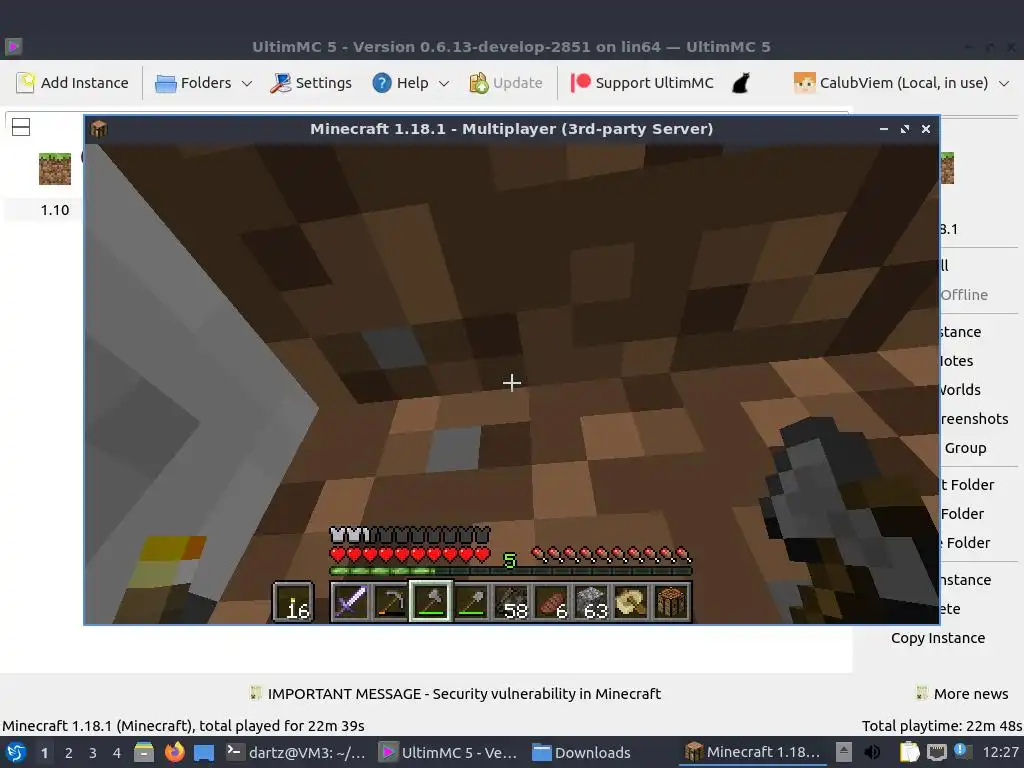Image resolution: width=1024 pixels, height=768 pixels.
Task: Click the Minecraft experience bar
Action: coord(510,571)
